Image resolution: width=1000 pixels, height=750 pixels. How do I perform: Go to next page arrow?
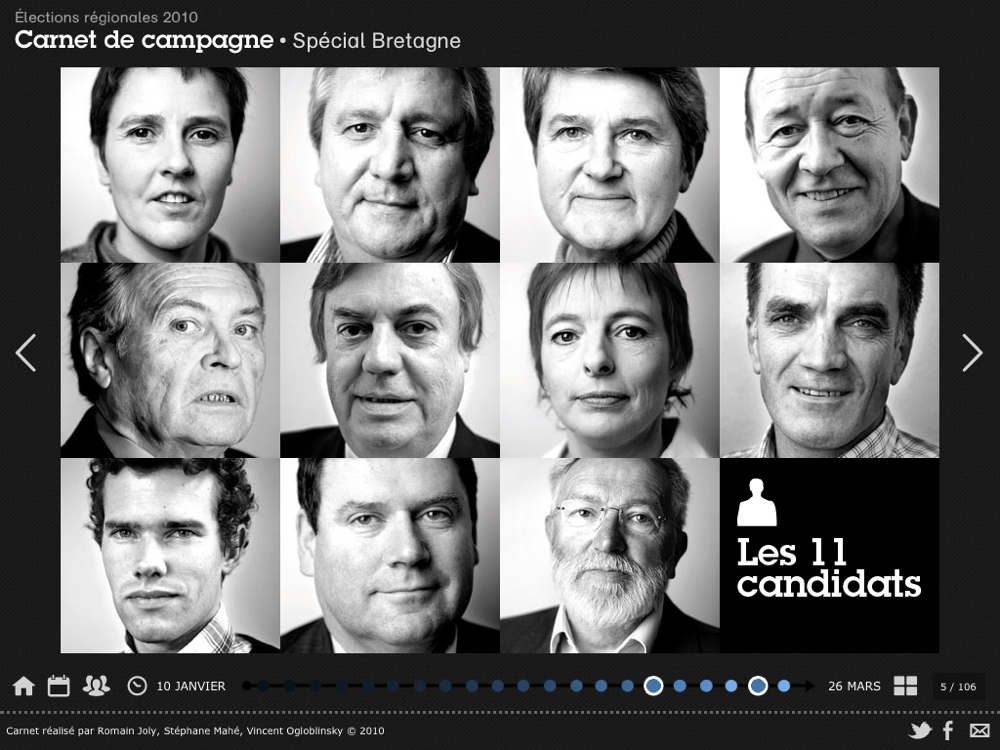click(x=973, y=353)
